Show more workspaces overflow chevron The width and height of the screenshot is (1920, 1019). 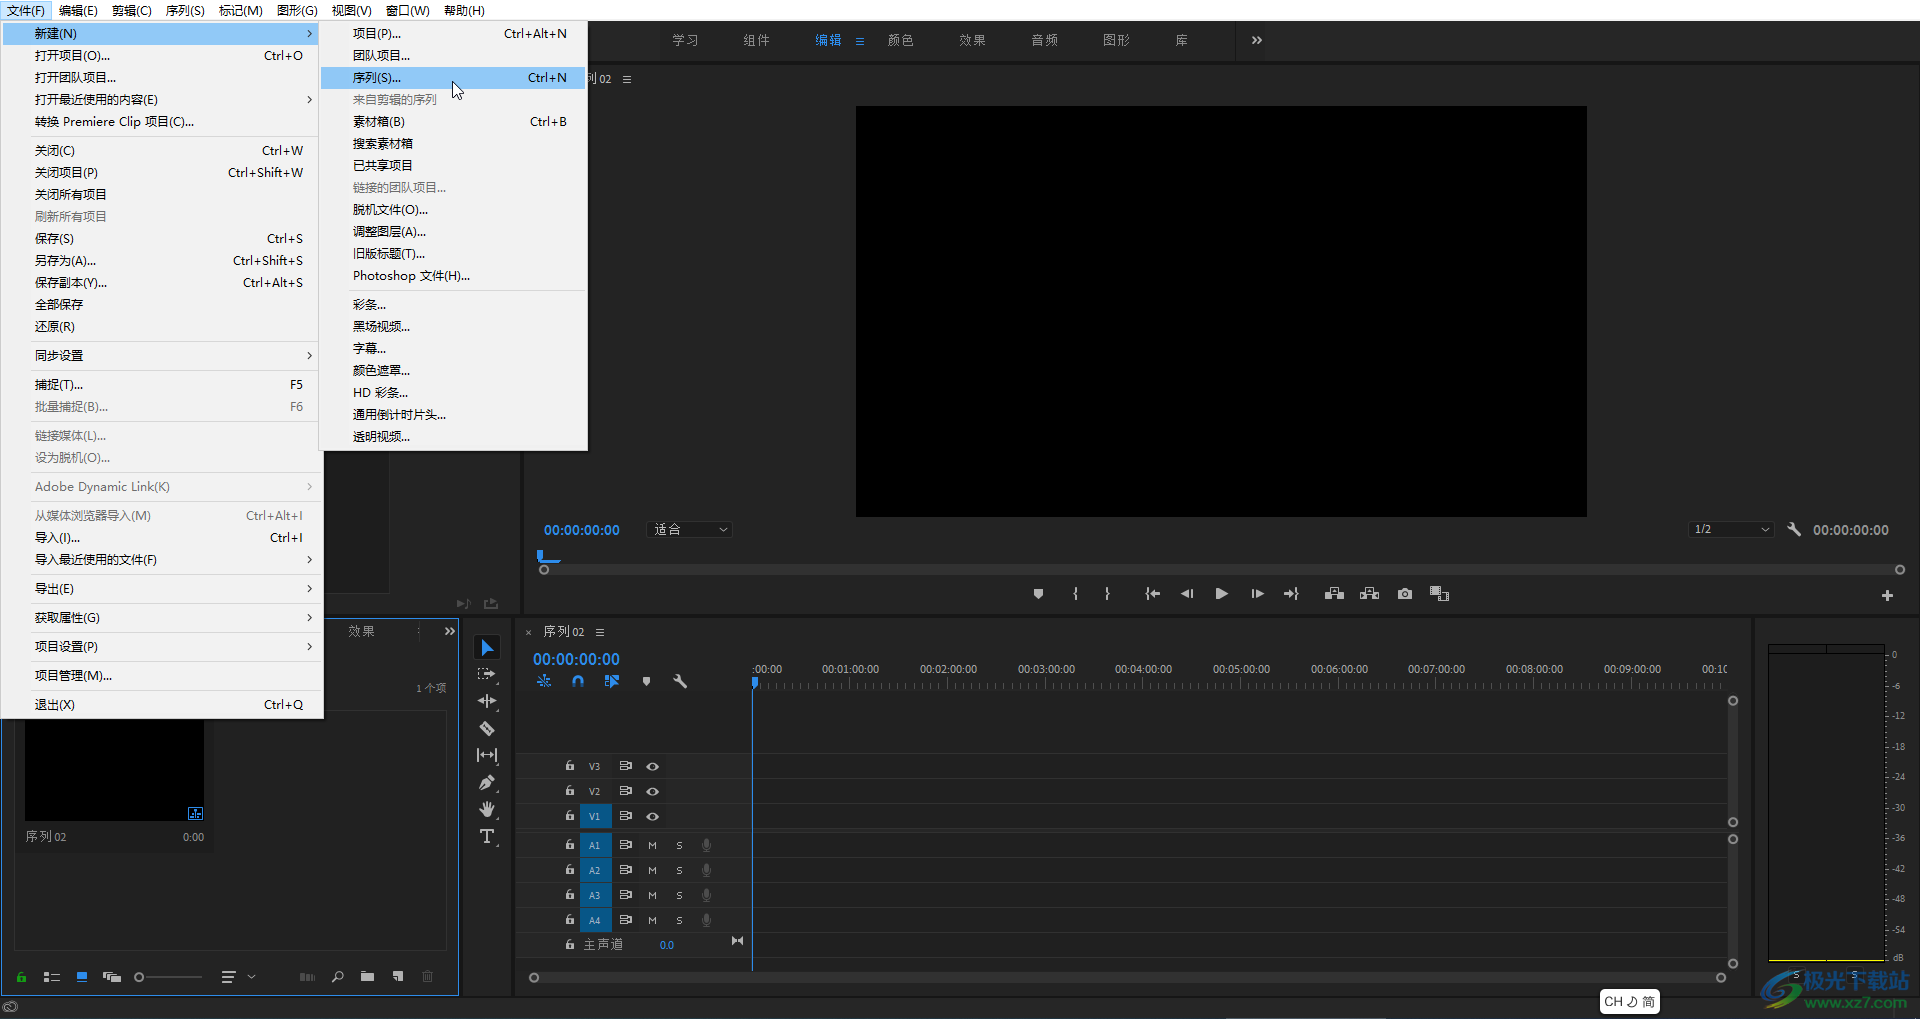[1257, 40]
